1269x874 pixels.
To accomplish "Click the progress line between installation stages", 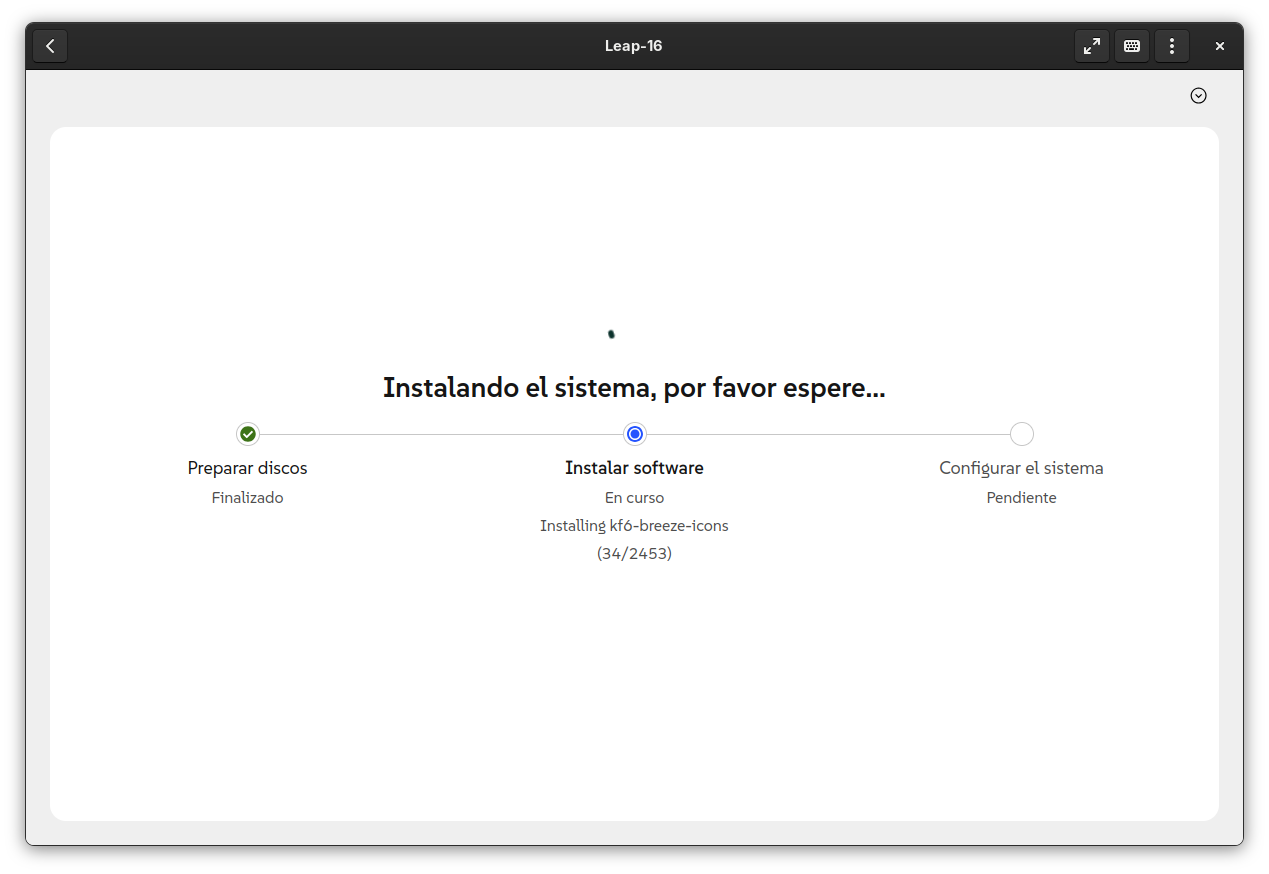I will coord(440,434).
